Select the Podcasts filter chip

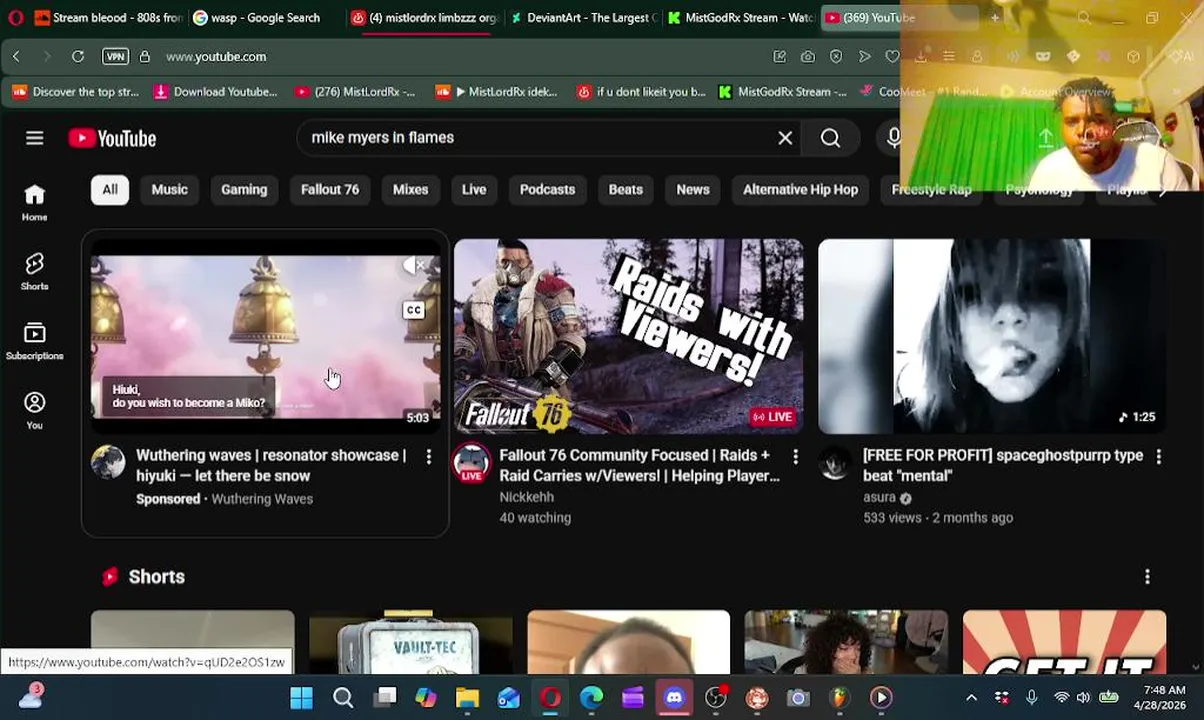(547, 189)
